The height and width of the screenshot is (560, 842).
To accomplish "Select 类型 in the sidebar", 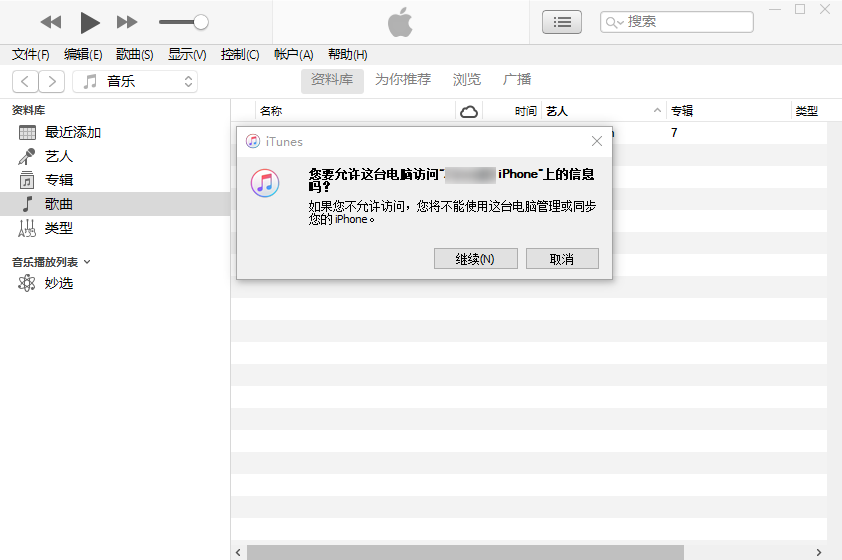I will click(x=115, y=228).
